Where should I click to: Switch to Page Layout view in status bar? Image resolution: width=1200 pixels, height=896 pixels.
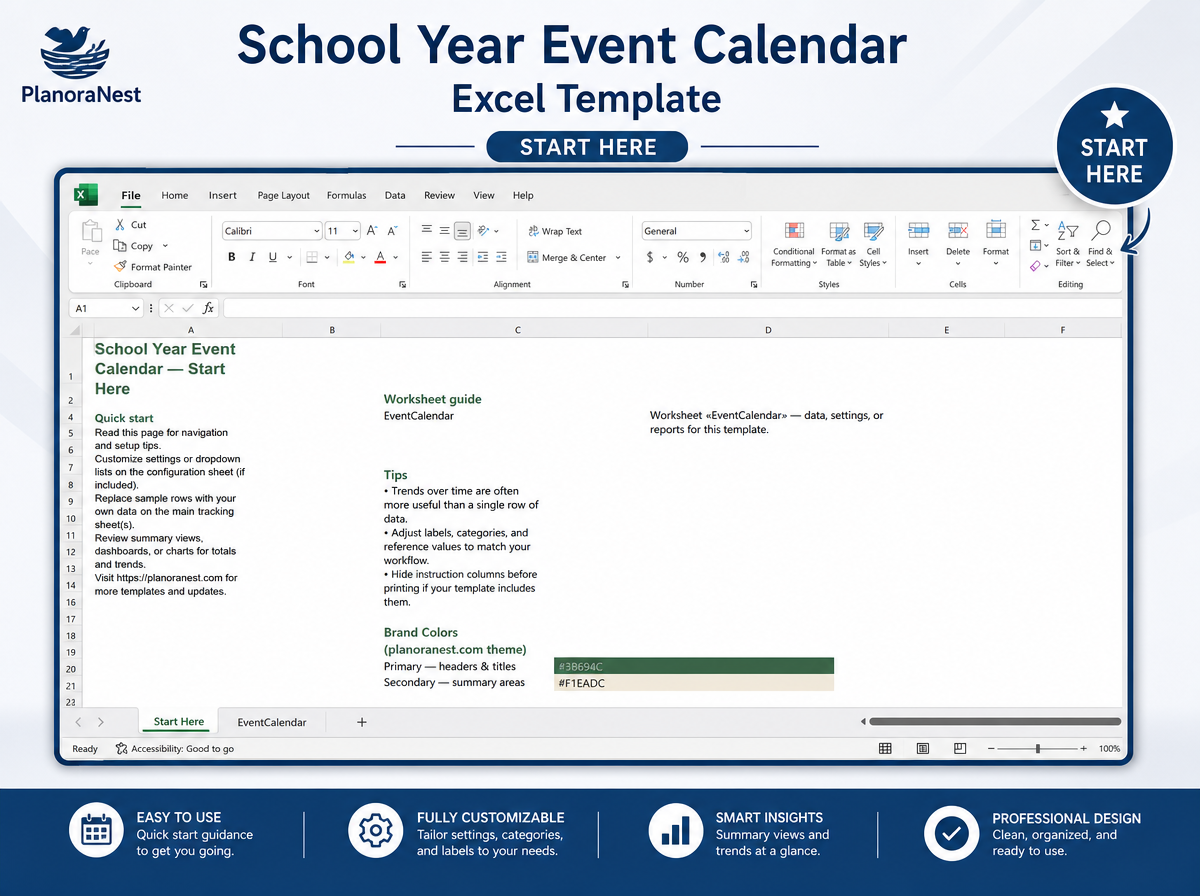click(x=922, y=748)
